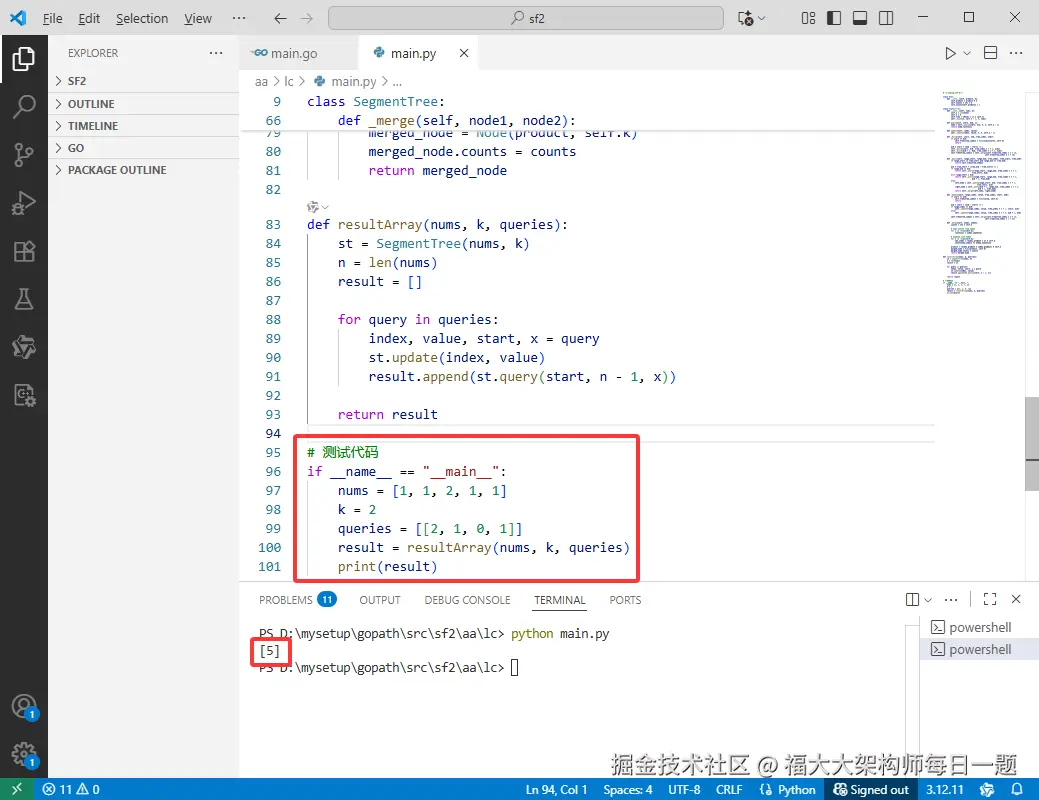Open the Copilot chat icon in title bar
The height and width of the screenshot is (800, 1039).
point(745,18)
